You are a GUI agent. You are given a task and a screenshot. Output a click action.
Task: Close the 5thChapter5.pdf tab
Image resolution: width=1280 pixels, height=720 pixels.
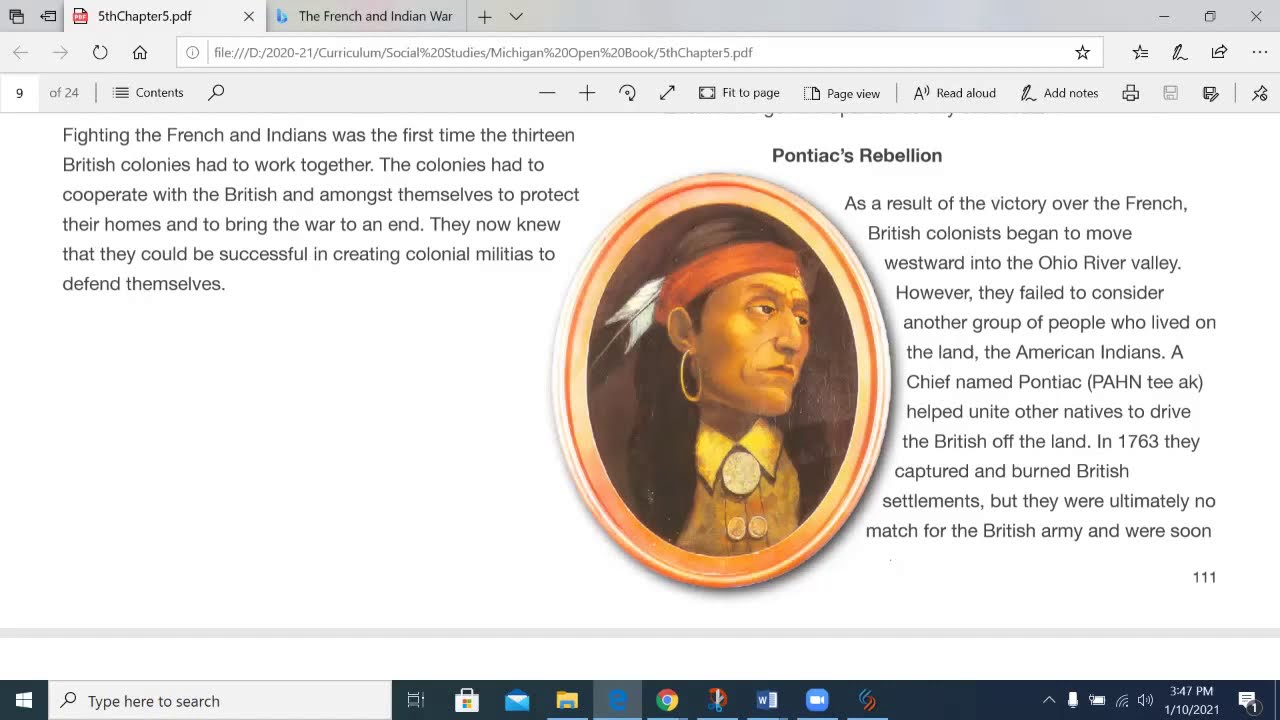tap(249, 16)
